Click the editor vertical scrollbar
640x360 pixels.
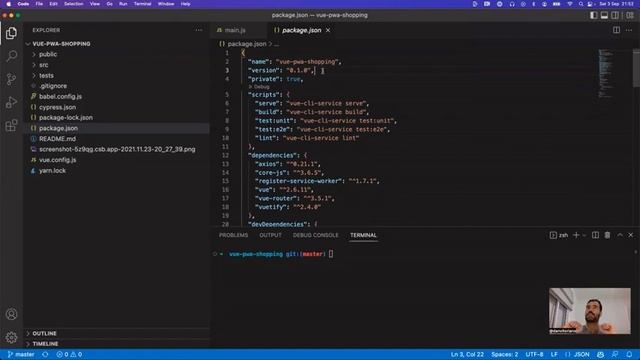(636, 68)
